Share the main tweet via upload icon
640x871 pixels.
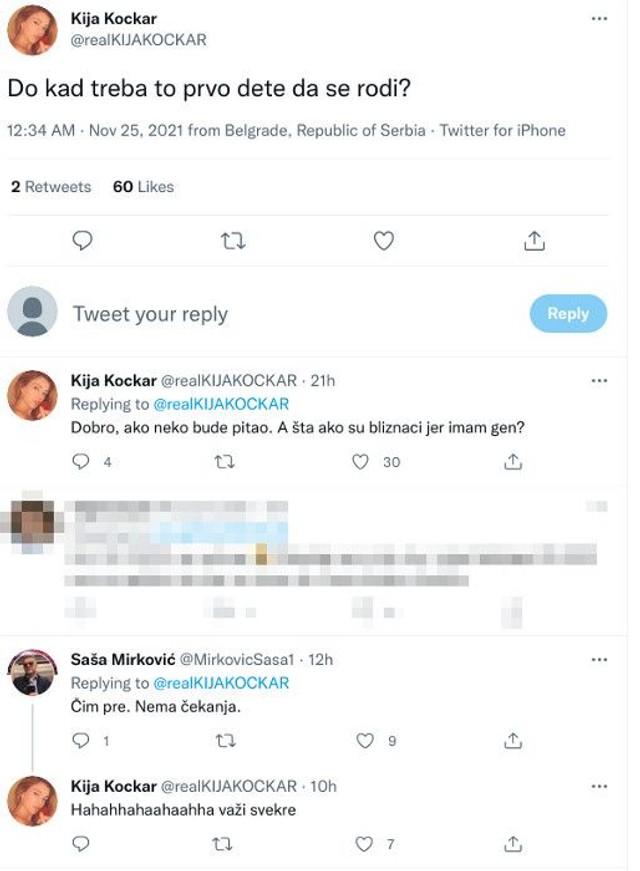534,240
